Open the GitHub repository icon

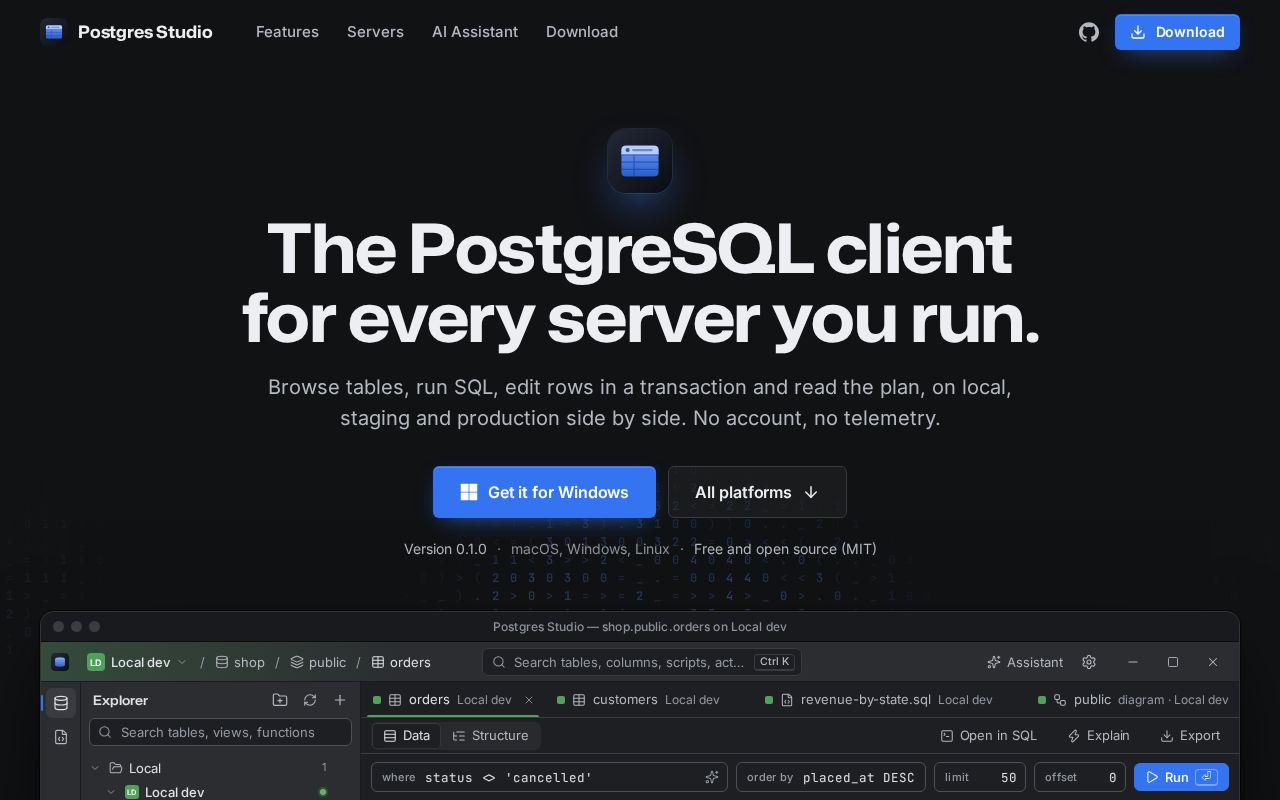pyautogui.click(x=1089, y=32)
